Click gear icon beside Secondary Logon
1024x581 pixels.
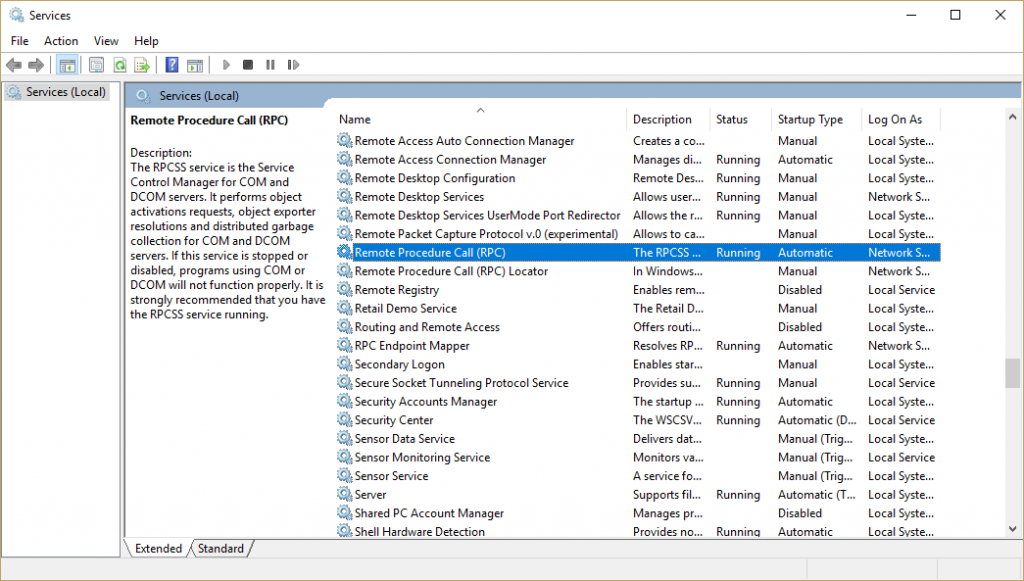pyautogui.click(x=344, y=364)
